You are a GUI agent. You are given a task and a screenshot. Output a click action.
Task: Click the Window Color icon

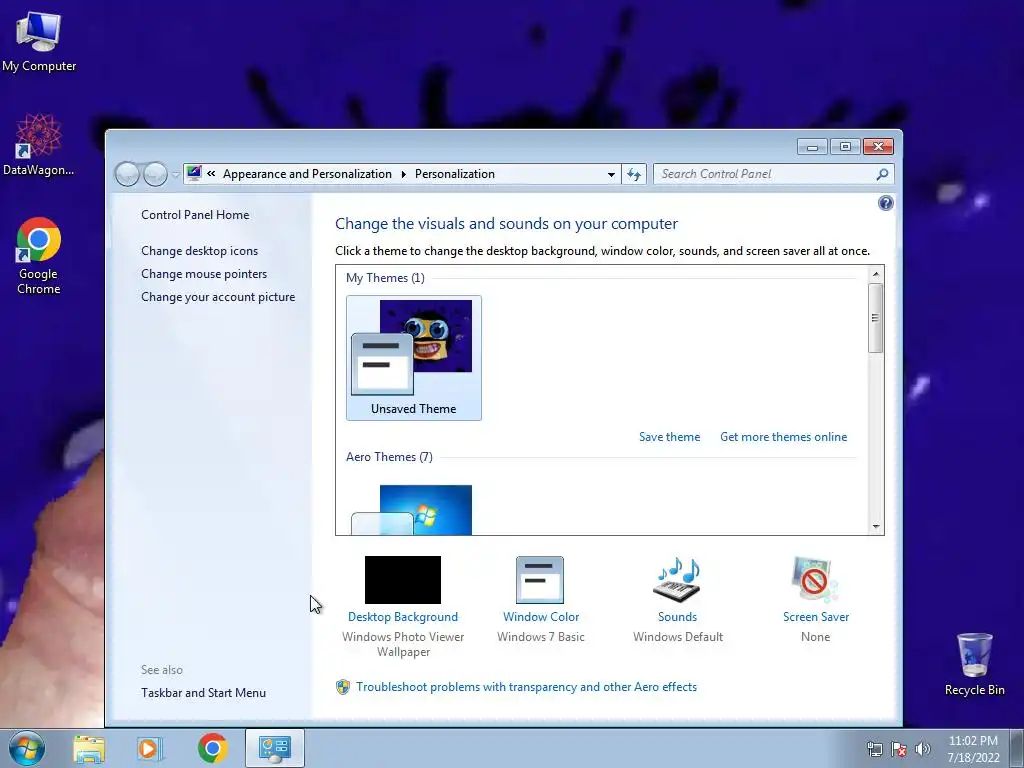pyautogui.click(x=540, y=580)
